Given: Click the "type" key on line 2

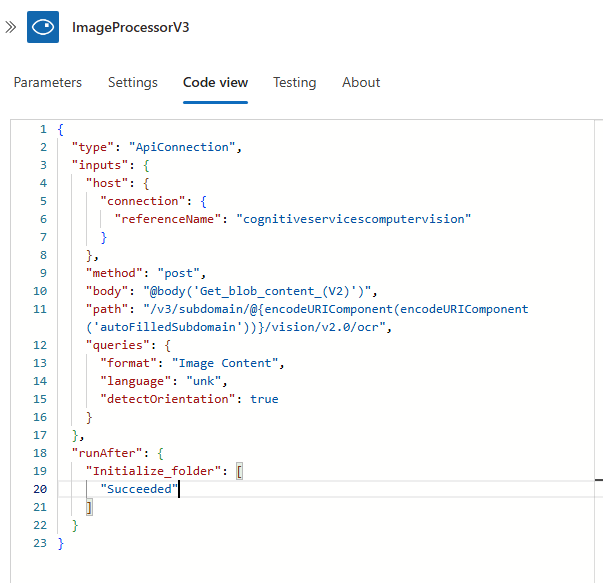Looking at the screenshot, I should click(93, 147).
